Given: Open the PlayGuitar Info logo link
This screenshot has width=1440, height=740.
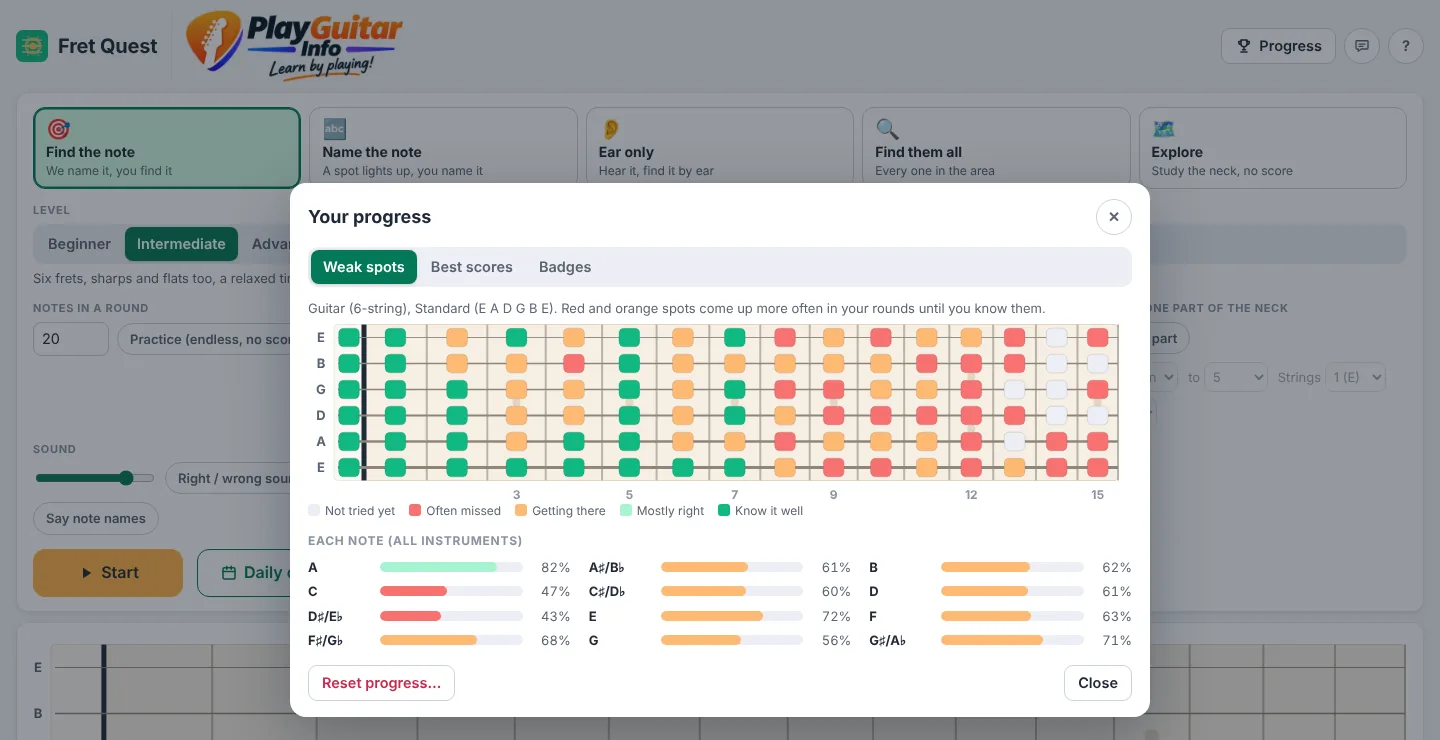Looking at the screenshot, I should pyautogui.click(x=295, y=45).
